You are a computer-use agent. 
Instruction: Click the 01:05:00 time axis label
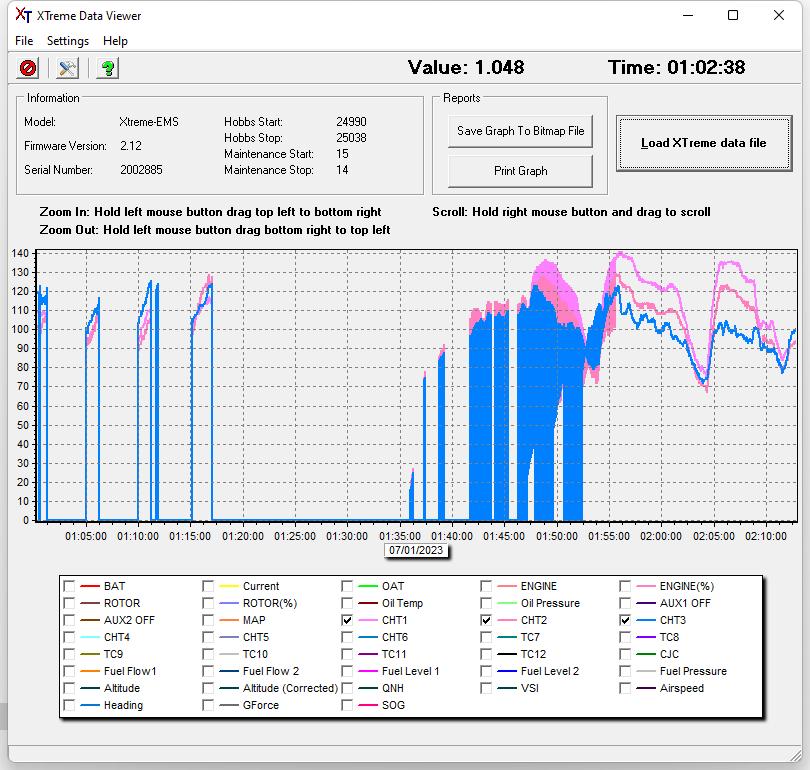(86, 537)
